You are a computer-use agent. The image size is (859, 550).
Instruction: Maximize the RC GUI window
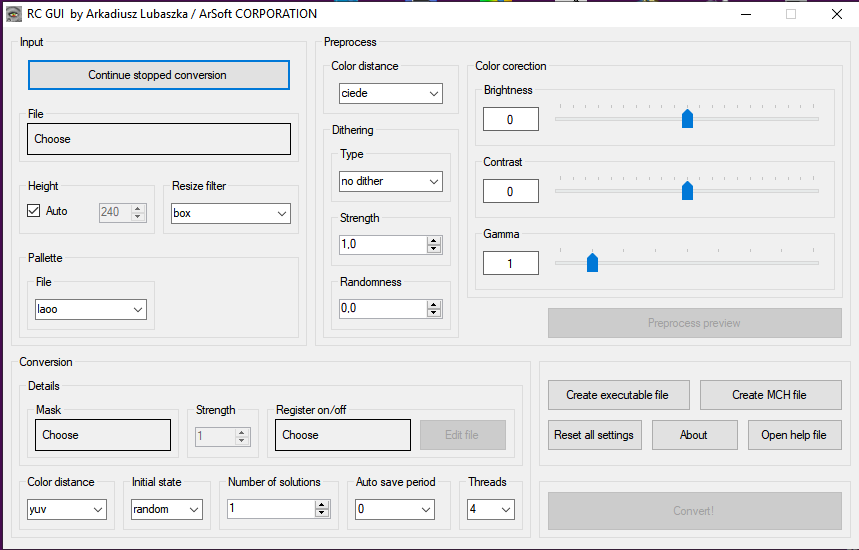[x=791, y=14]
